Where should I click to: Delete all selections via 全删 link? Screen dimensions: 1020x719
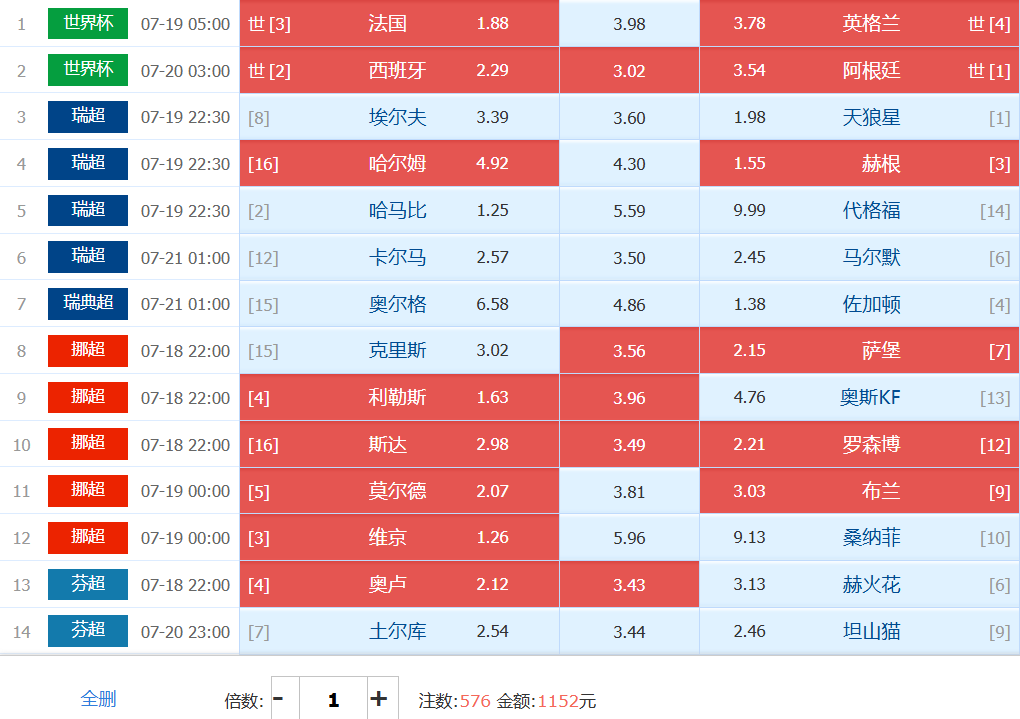click(98, 699)
